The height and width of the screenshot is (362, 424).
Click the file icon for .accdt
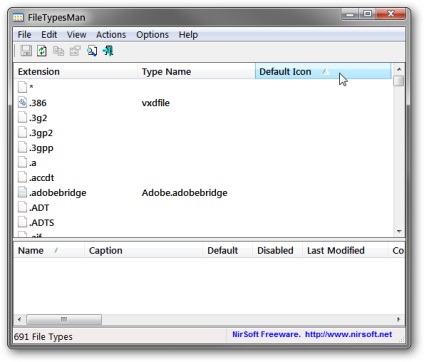pos(22,177)
